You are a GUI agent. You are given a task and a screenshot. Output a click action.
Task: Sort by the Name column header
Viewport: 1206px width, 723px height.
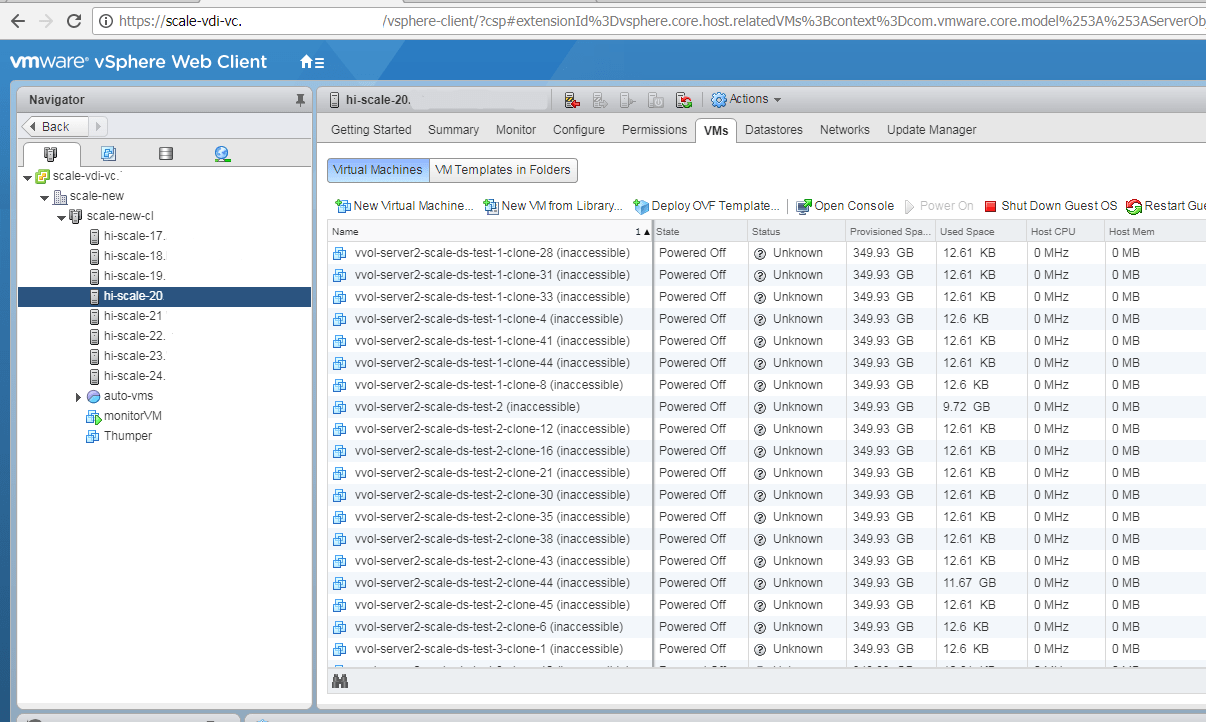[x=489, y=232]
